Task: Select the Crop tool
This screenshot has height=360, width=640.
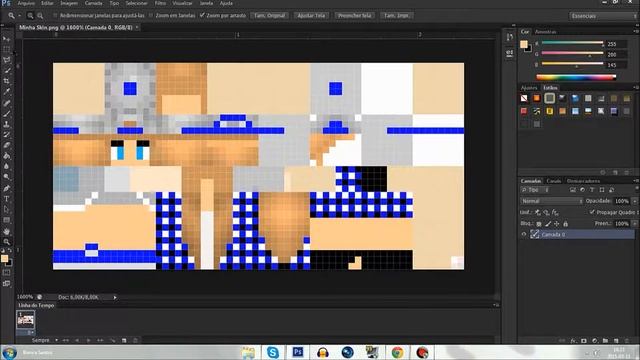Action: (x=7, y=81)
